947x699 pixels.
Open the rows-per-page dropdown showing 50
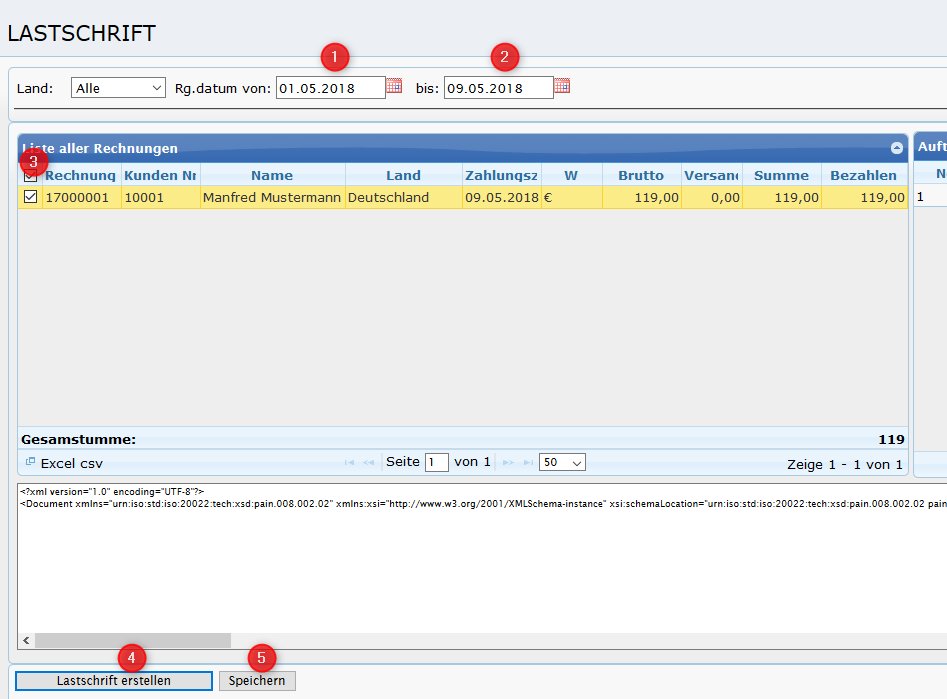point(562,462)
